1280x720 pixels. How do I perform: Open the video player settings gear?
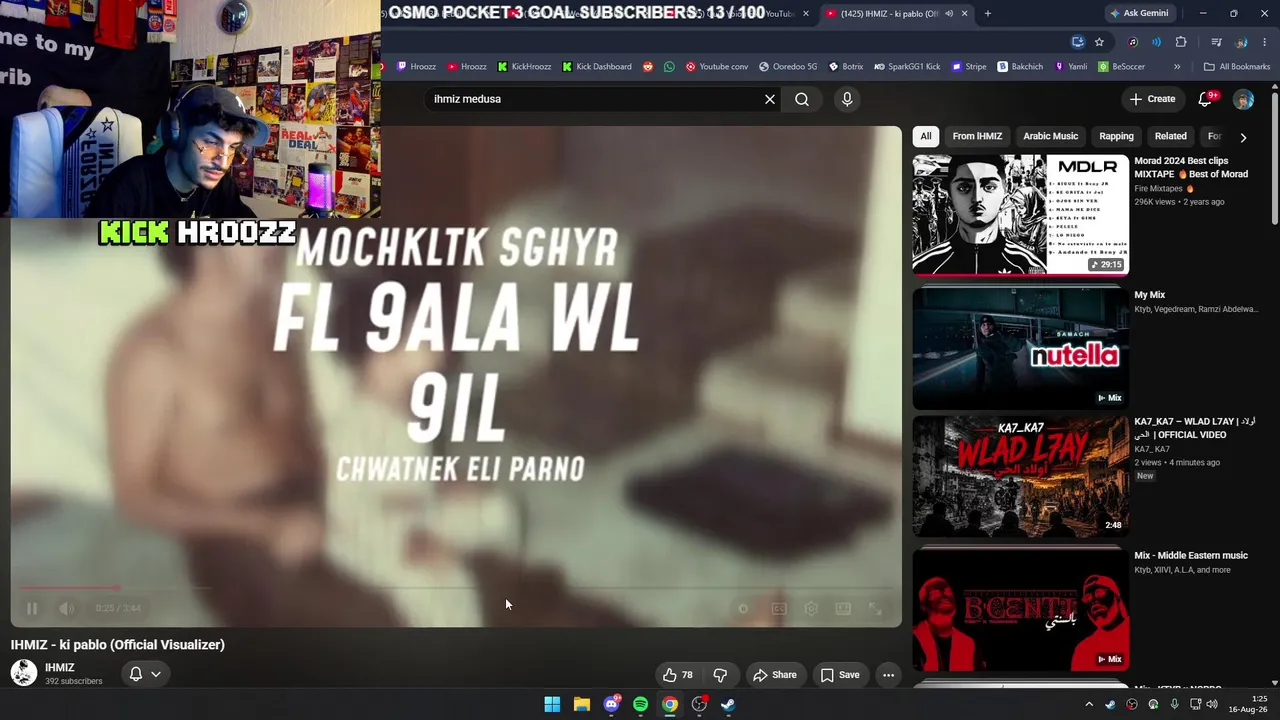point(811,608)
